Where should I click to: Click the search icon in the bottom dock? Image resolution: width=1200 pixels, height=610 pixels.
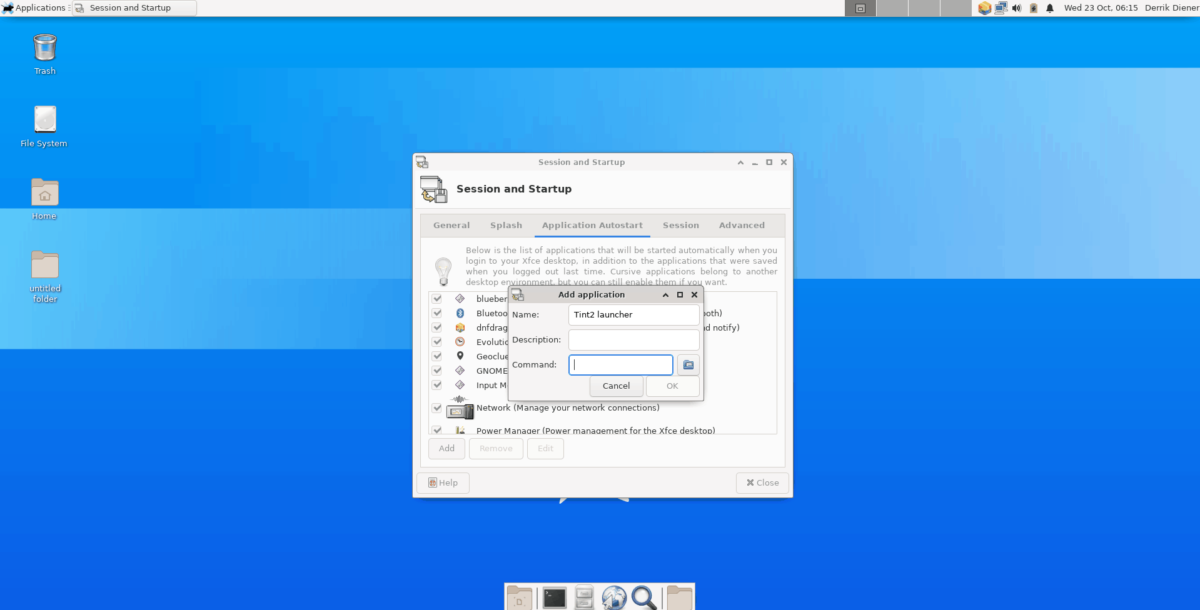tap(643, 598)
